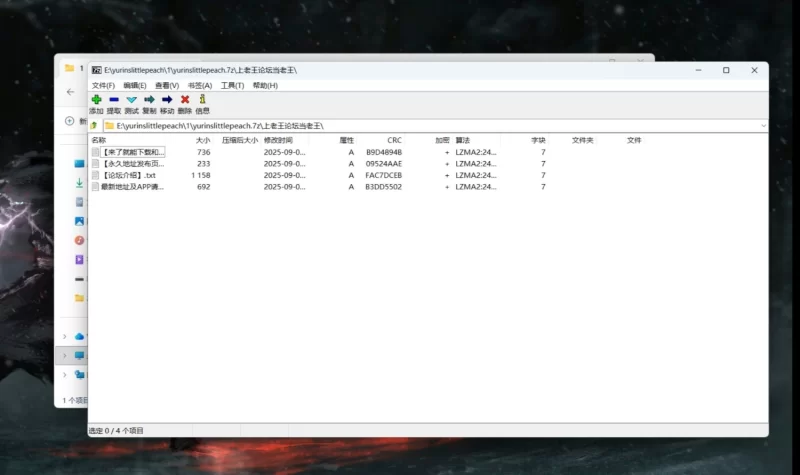Expand the OneDrive cloud node in Explorer
The height and width of the screenshot is (475, 800).
pyautogui.click(x=65, y=336)
